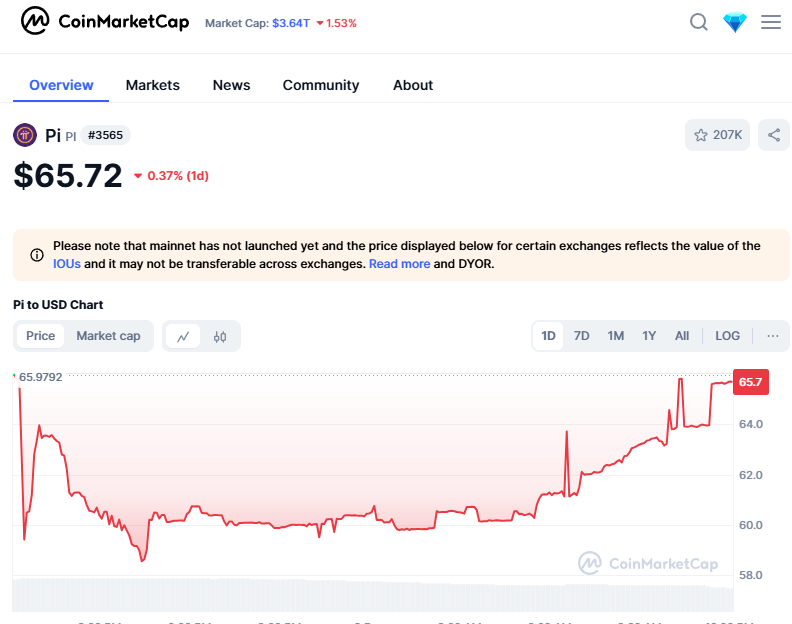Click the PI ticker symbol text
This screenshot has height=624, width=792.
[71, 136]
